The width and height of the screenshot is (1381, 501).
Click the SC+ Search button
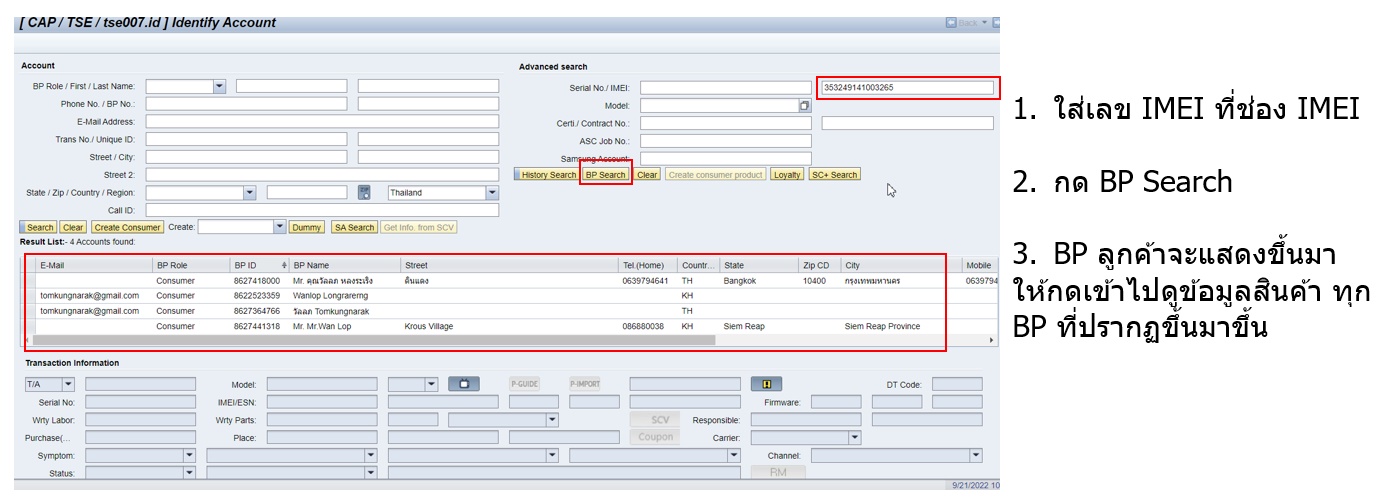(x=834, y=175)
